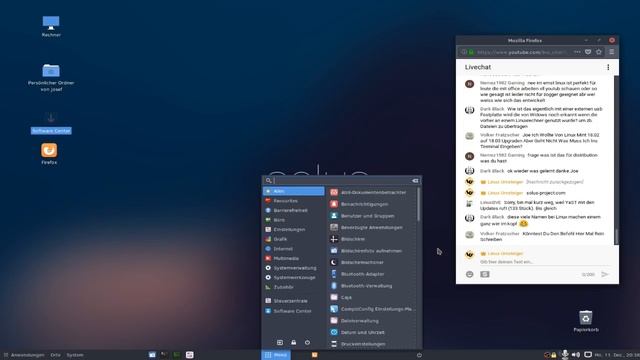640x360 pixels.
Task: Open the Anwendungen panel menu
Action: [x=24, y=355]
